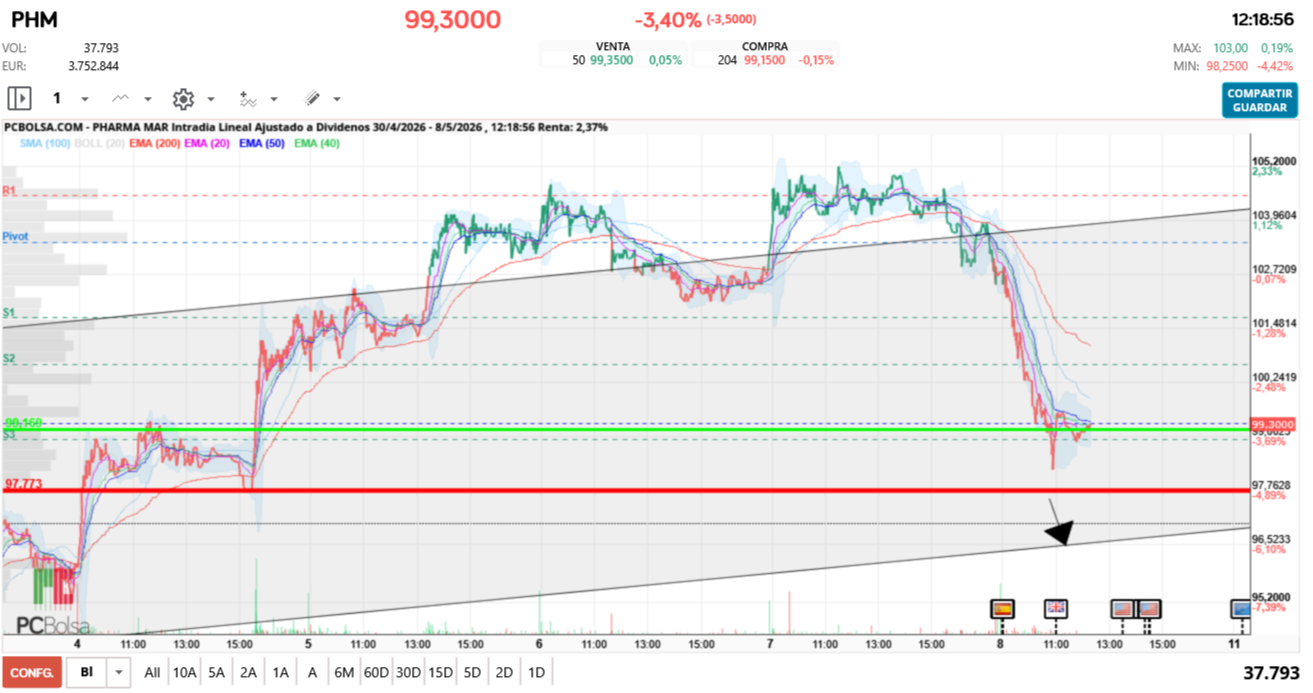Click the R1 resistance level label
The width and height of the screenshot is (1313, 693).
point(9,189)
